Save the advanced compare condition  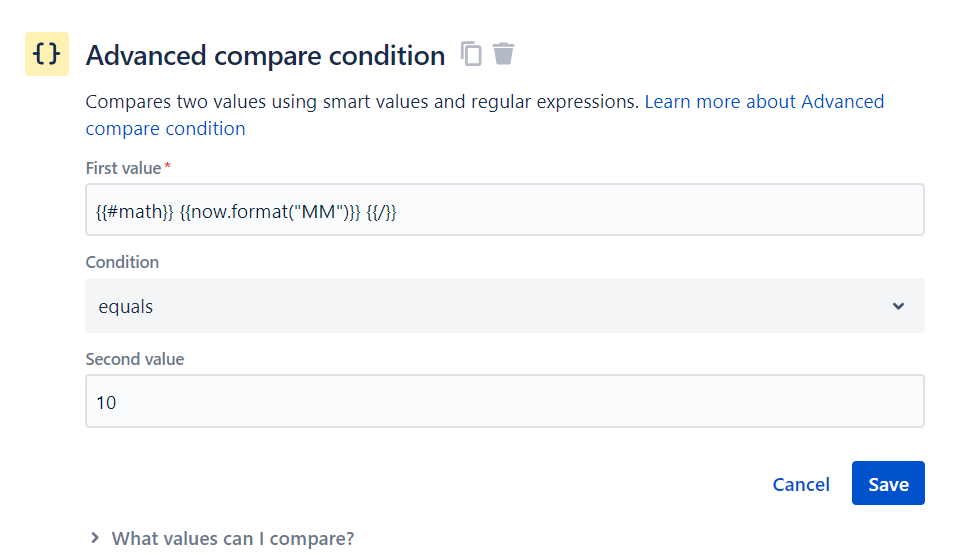coord(888,483)
